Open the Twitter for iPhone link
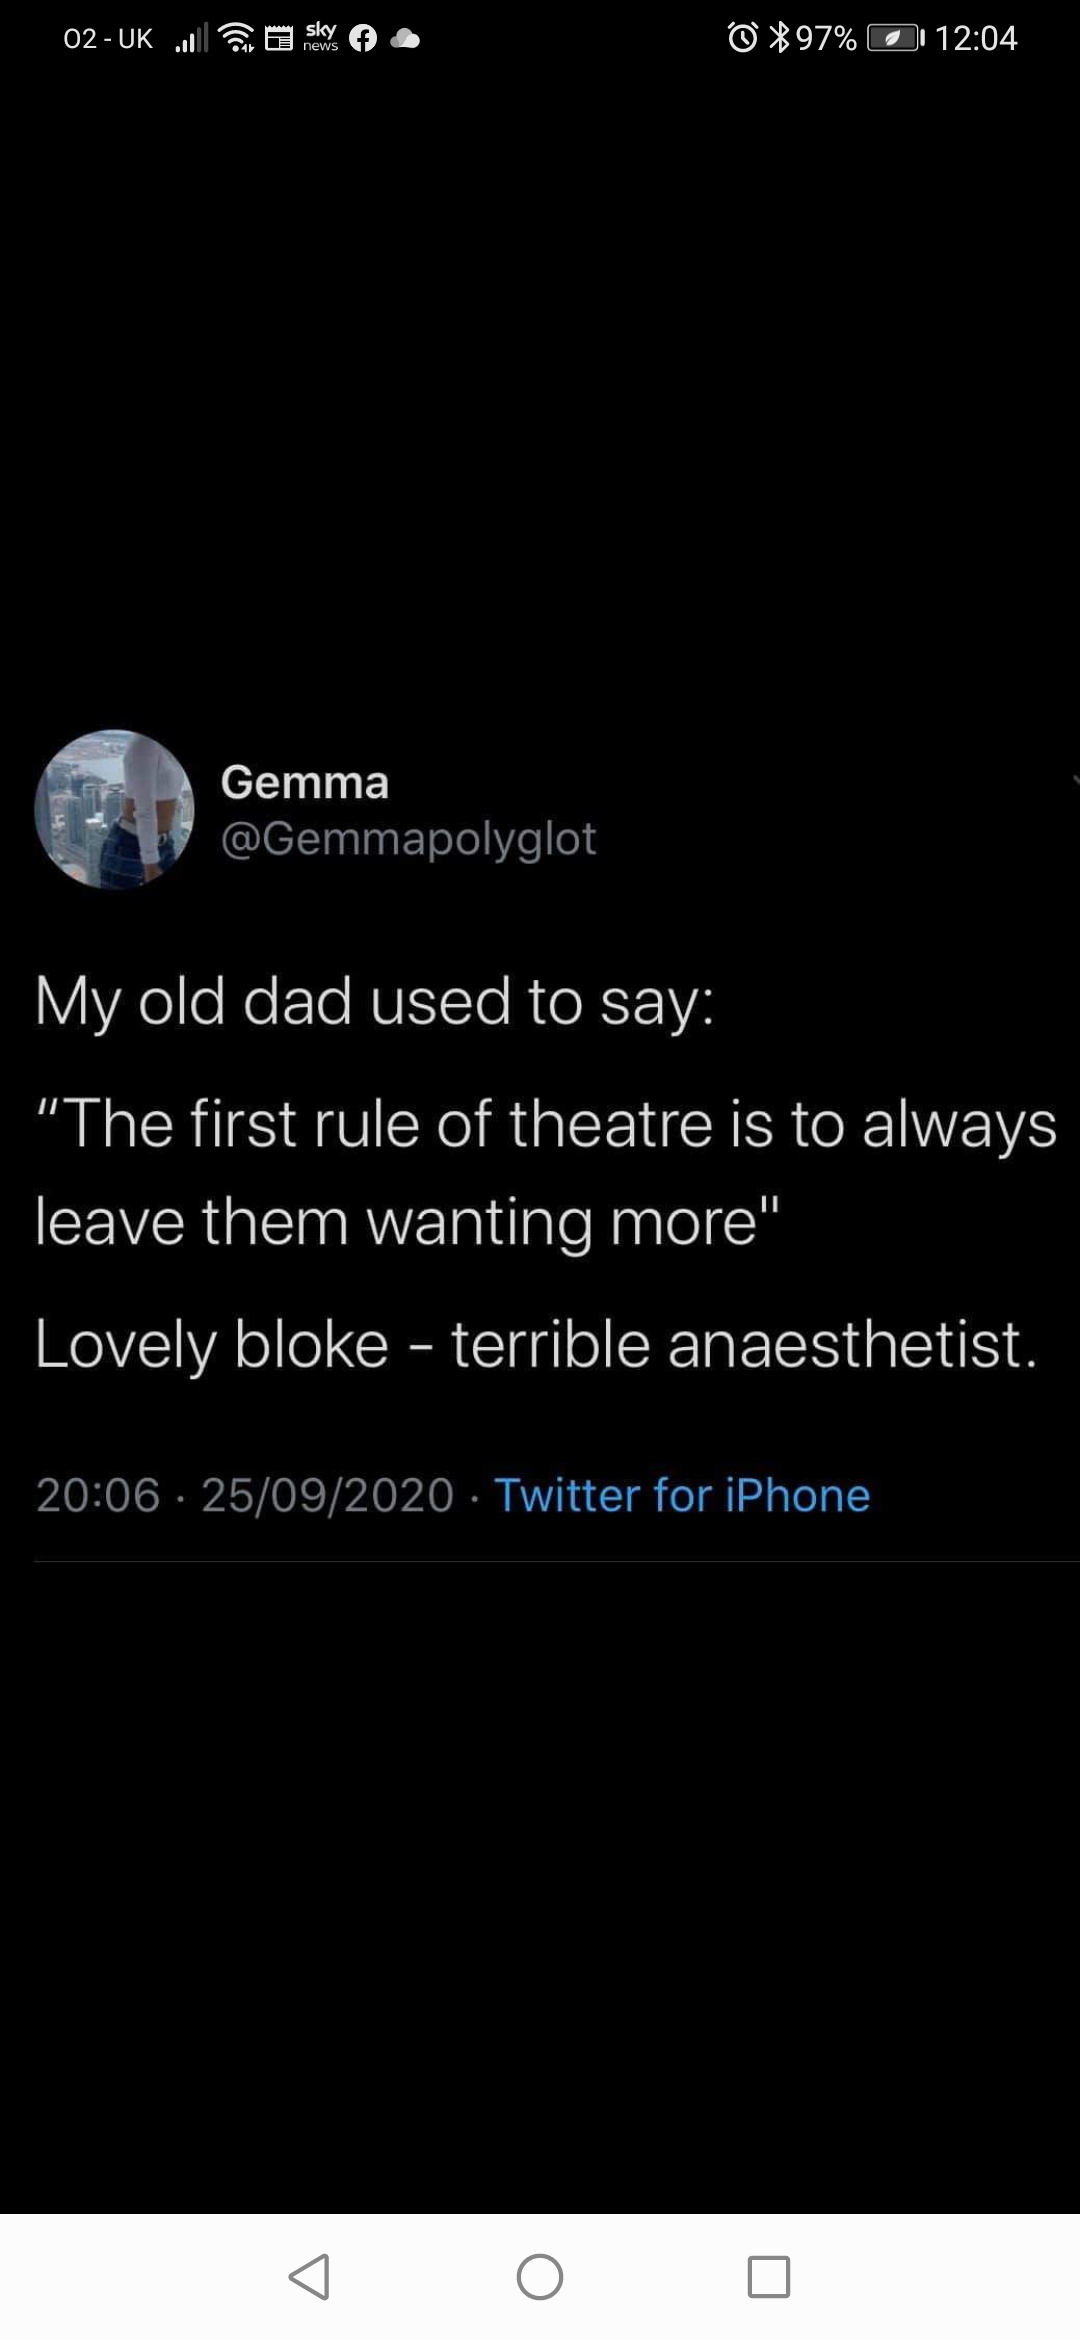 pos(682,1496)
